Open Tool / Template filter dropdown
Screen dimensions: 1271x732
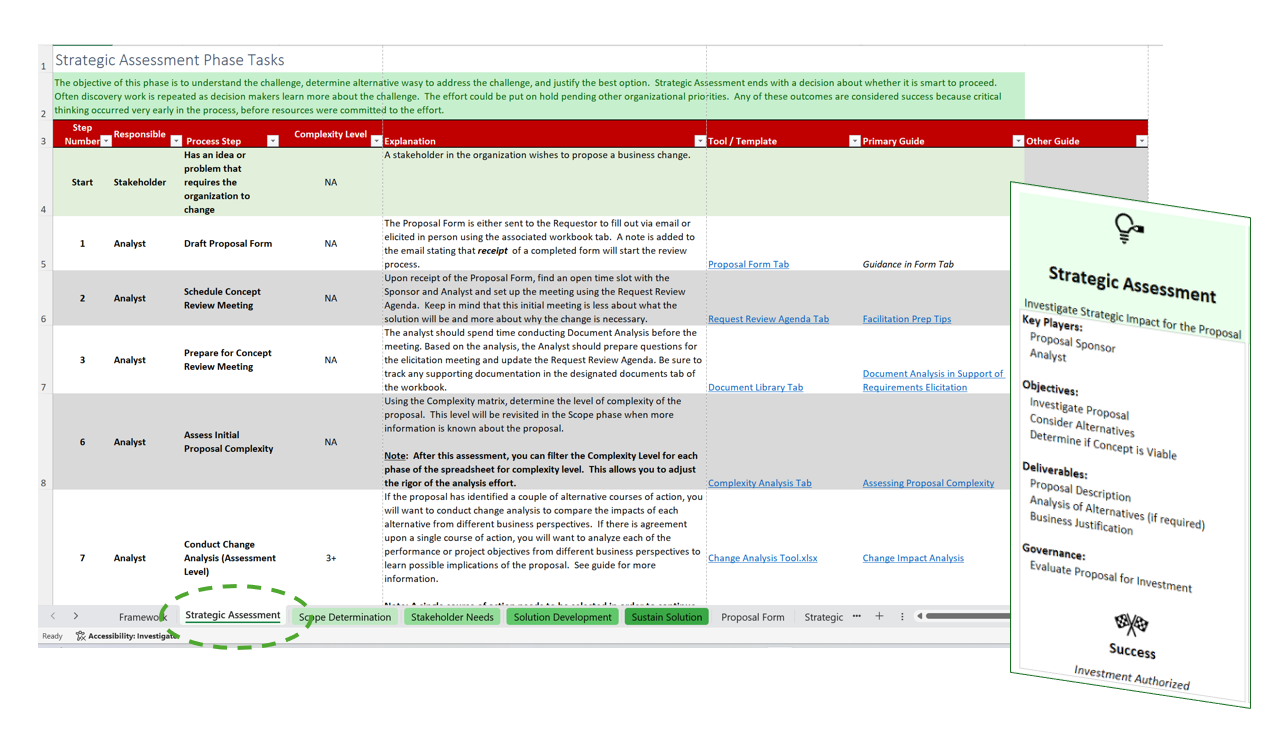click(x=855, y=141)
